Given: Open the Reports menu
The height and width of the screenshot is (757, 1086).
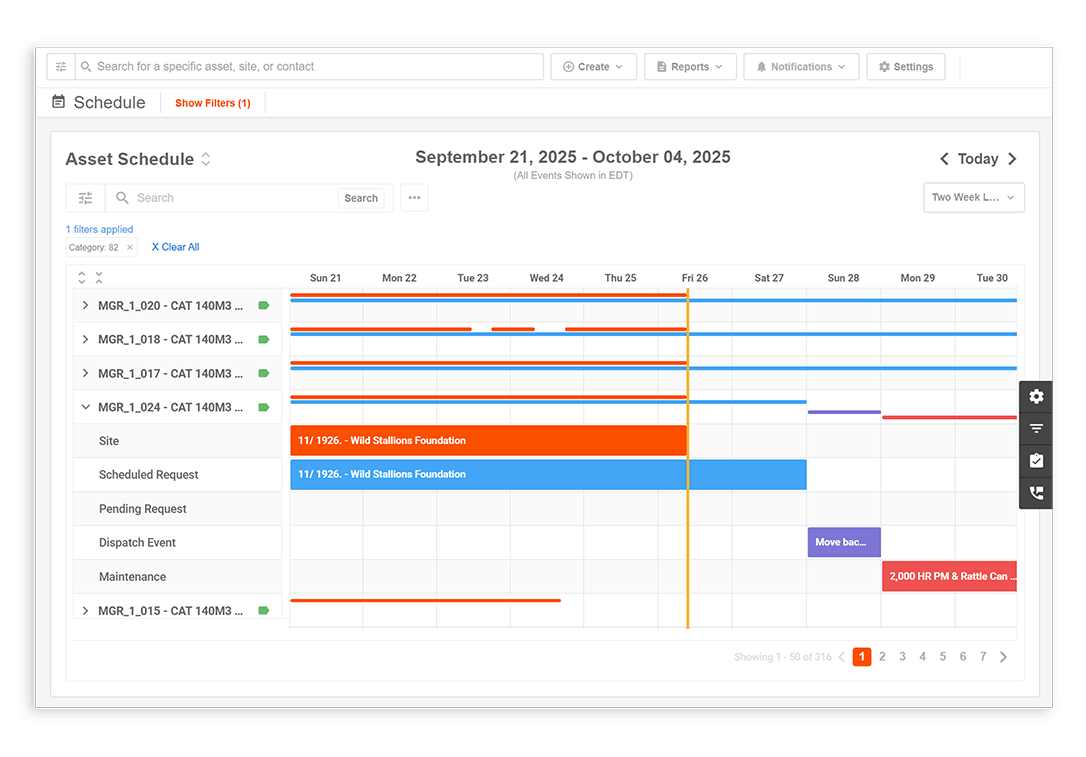Looking at the screenshot, I should pyautogui.click(x=690, y=66).
